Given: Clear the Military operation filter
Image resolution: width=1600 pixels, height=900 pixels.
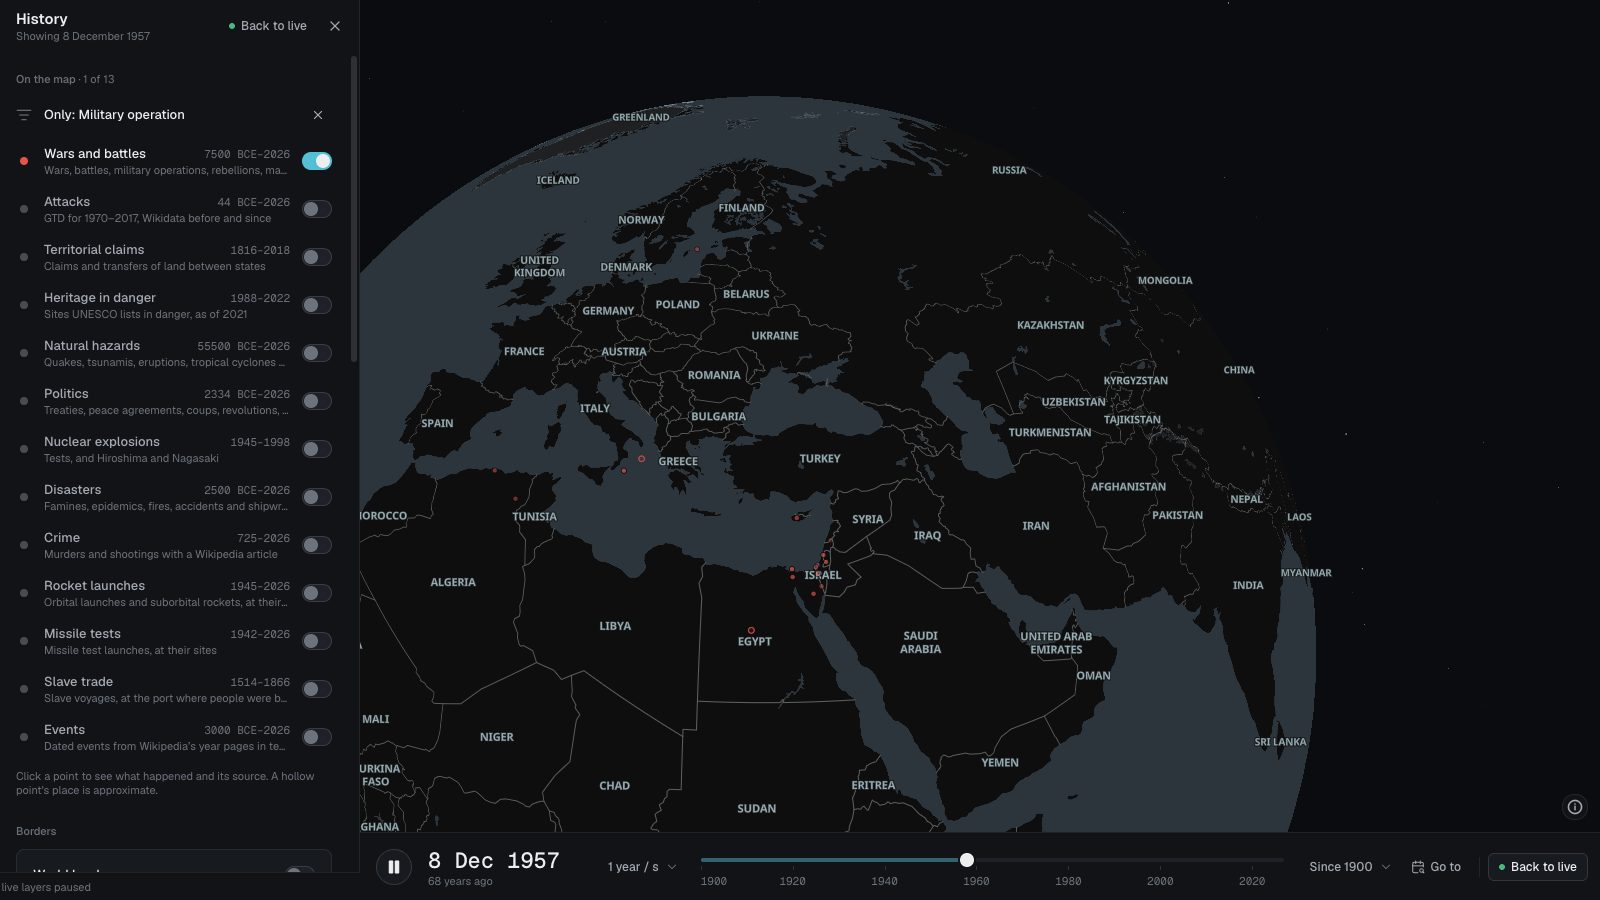Looking at the screenshot, I should 318,115.
